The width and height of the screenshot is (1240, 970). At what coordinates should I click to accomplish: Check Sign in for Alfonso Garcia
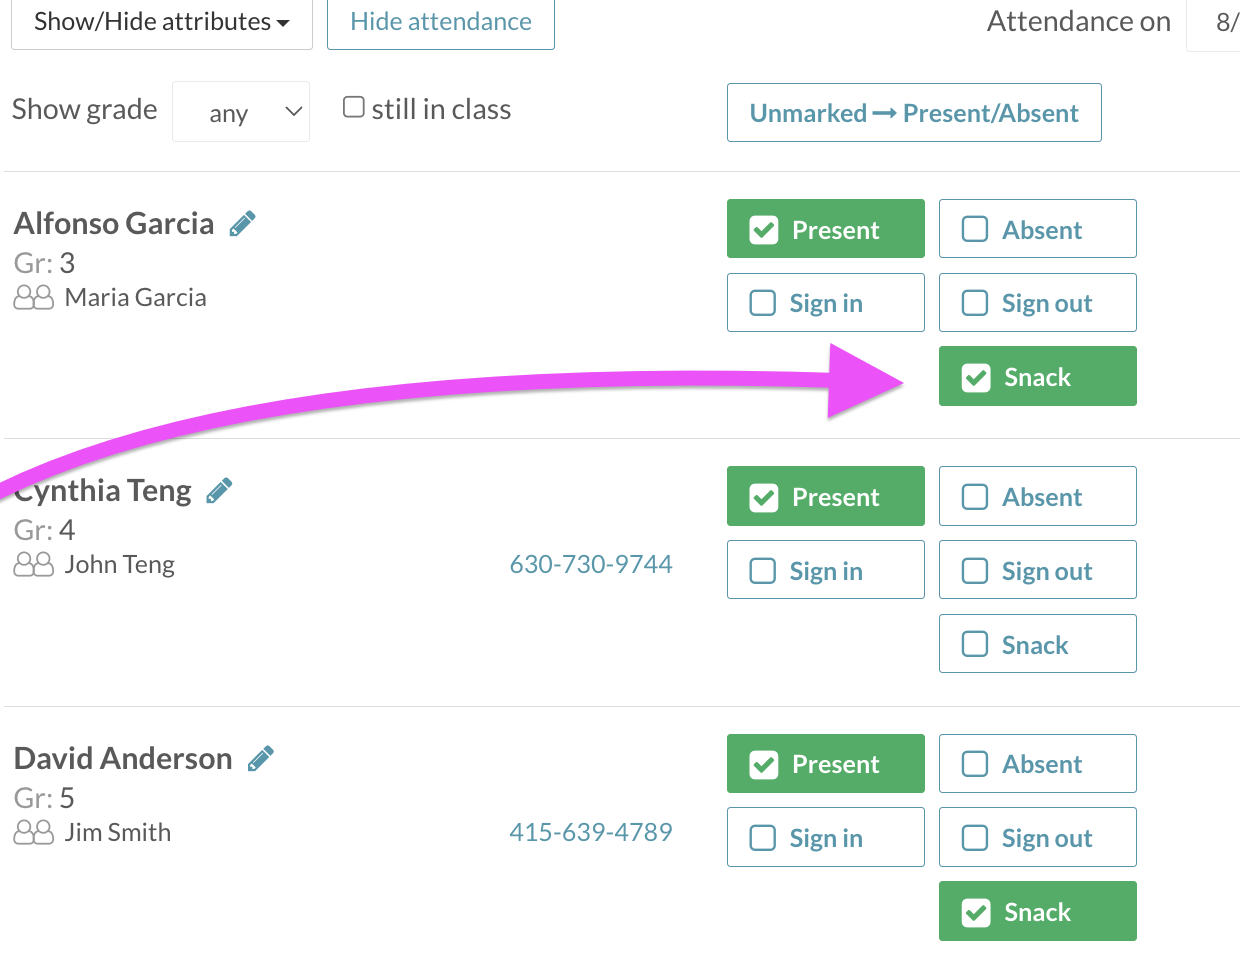825,303
